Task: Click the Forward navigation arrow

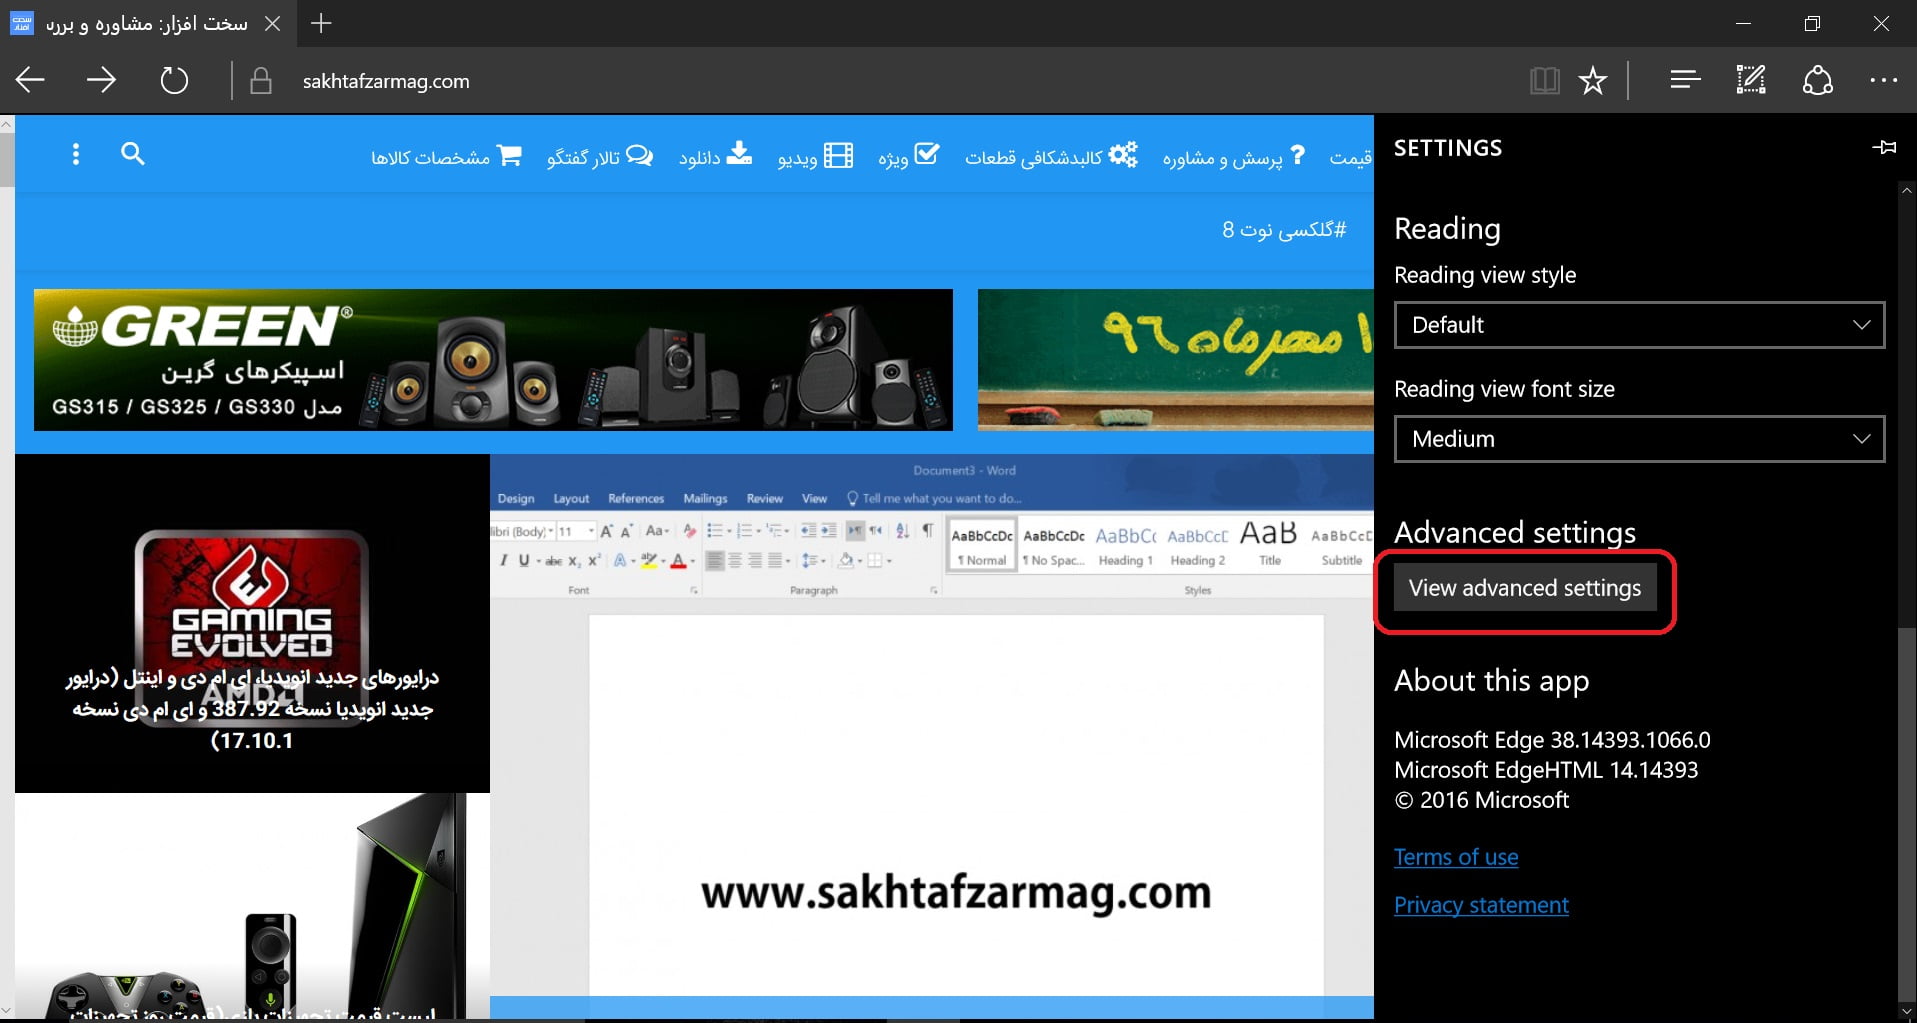Action: tap(101, 81)
